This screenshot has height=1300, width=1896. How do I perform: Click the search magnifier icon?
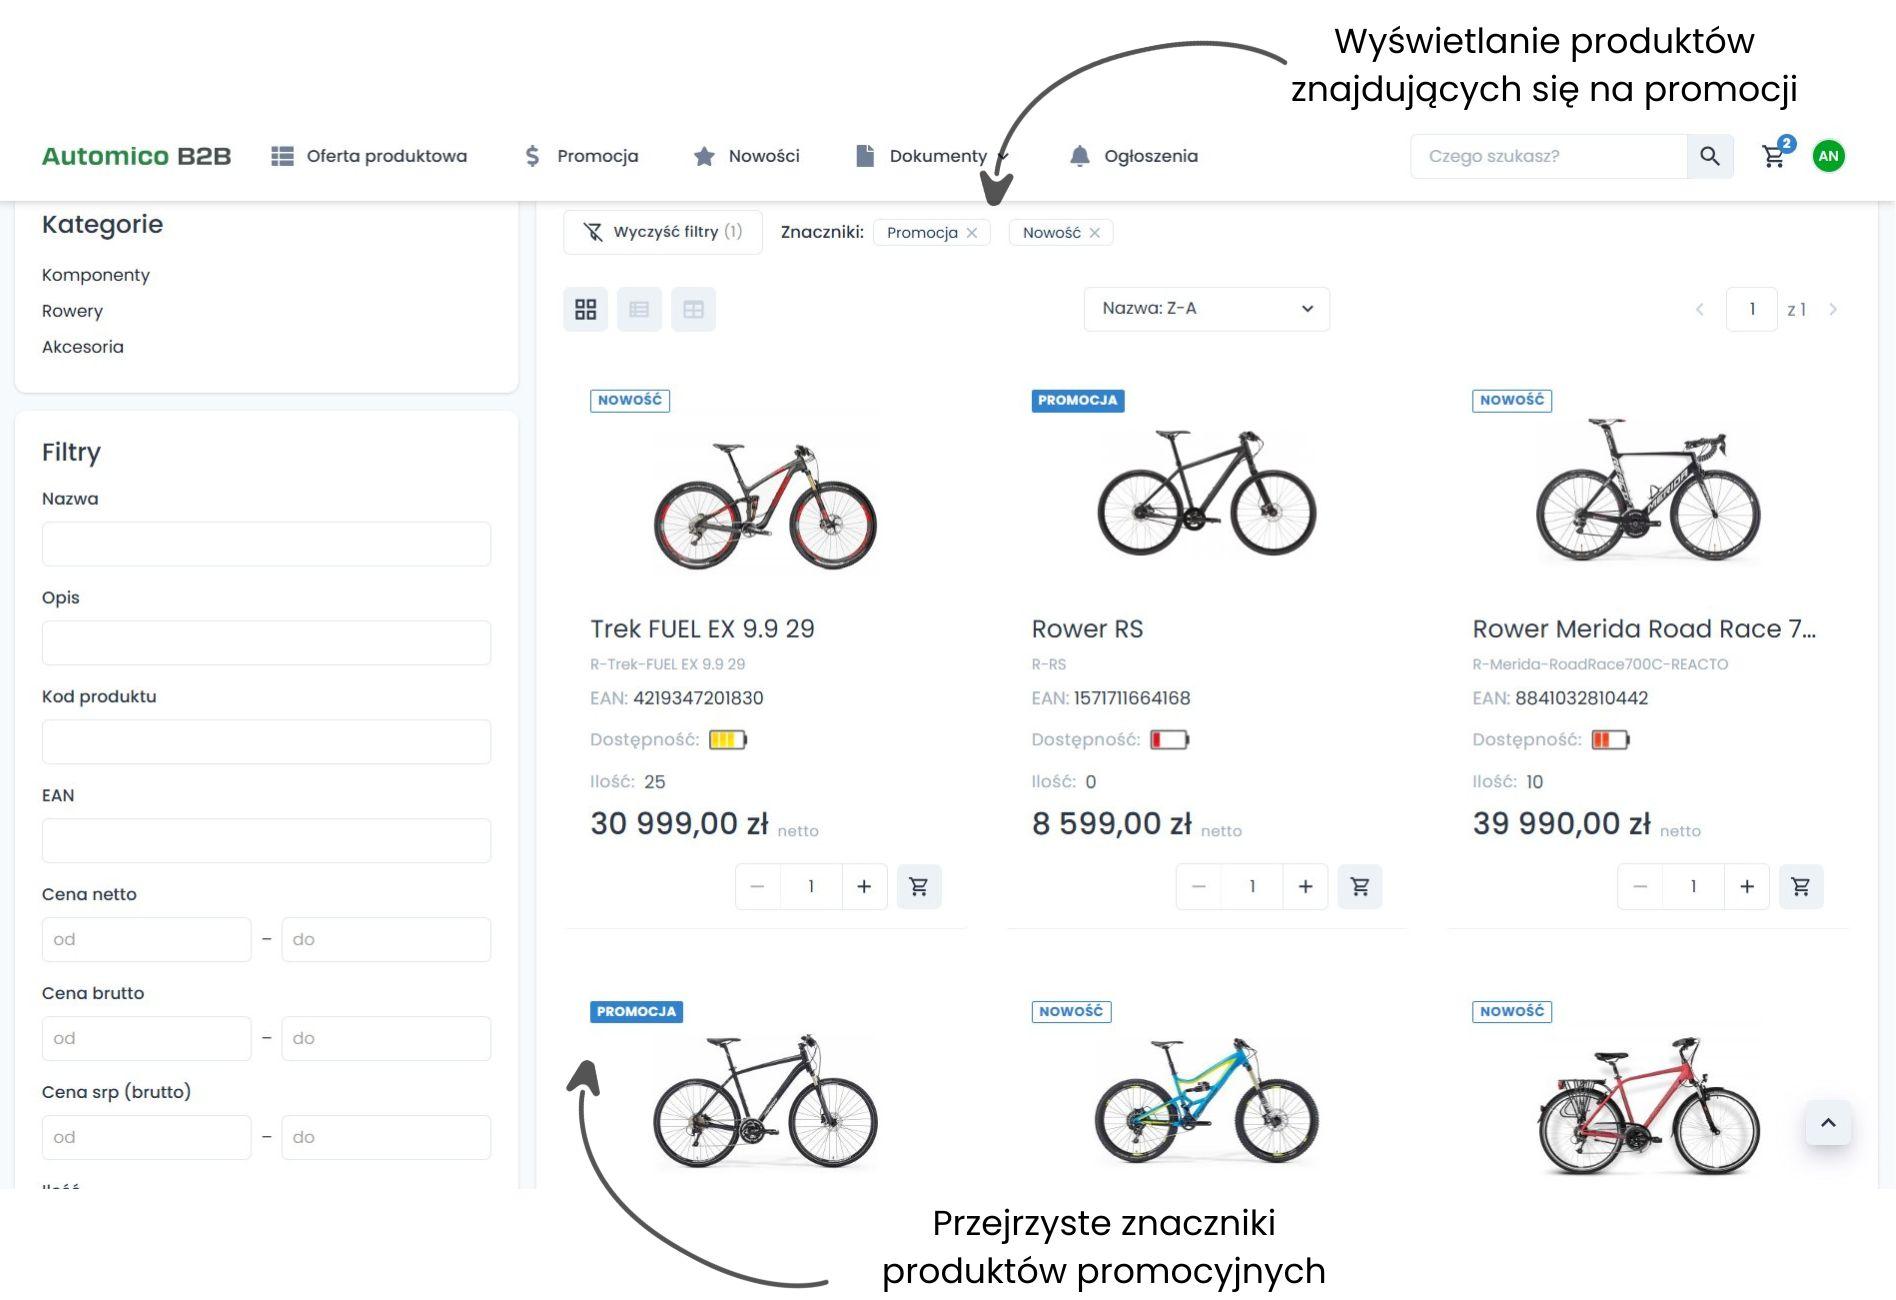click(1709, 156)
